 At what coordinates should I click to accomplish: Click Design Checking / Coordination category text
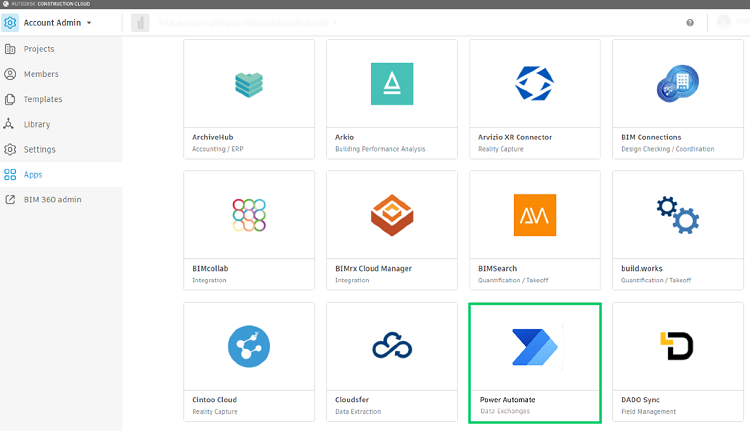tap(667, 149)
